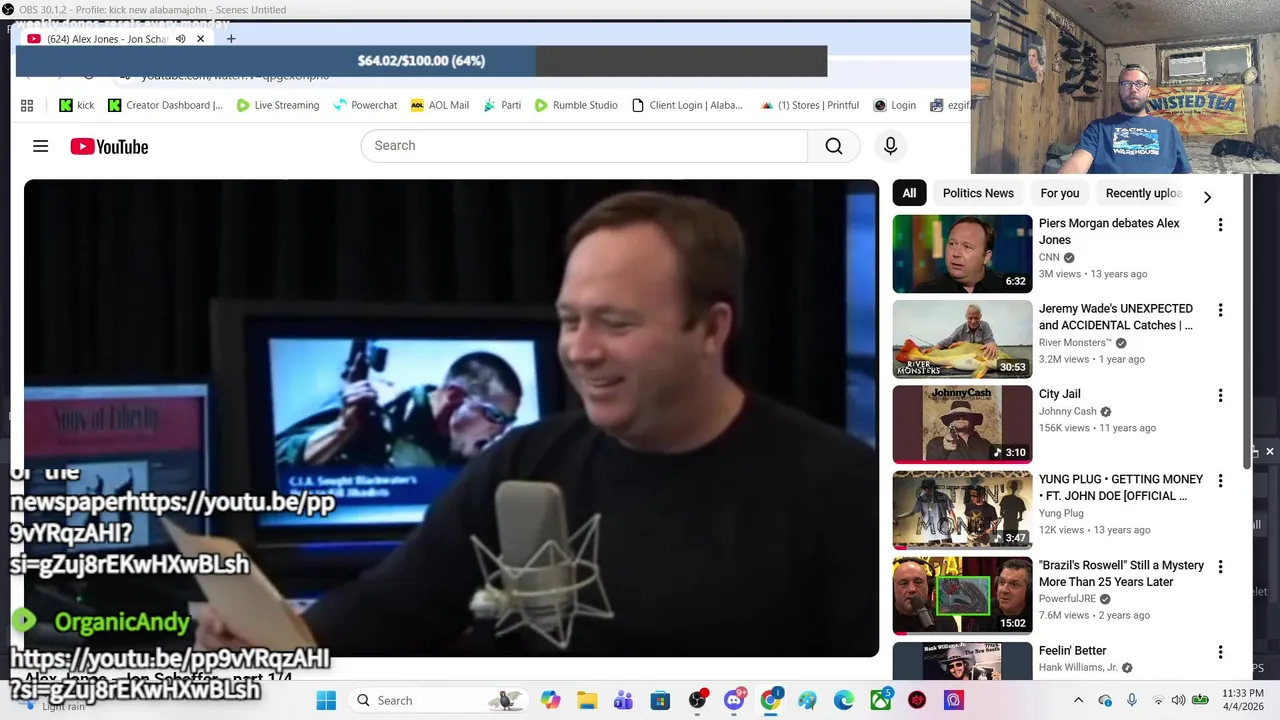Mute the Alex Jones tab audio
Screen dimensions: 1280x720
(x=181, y=39)
